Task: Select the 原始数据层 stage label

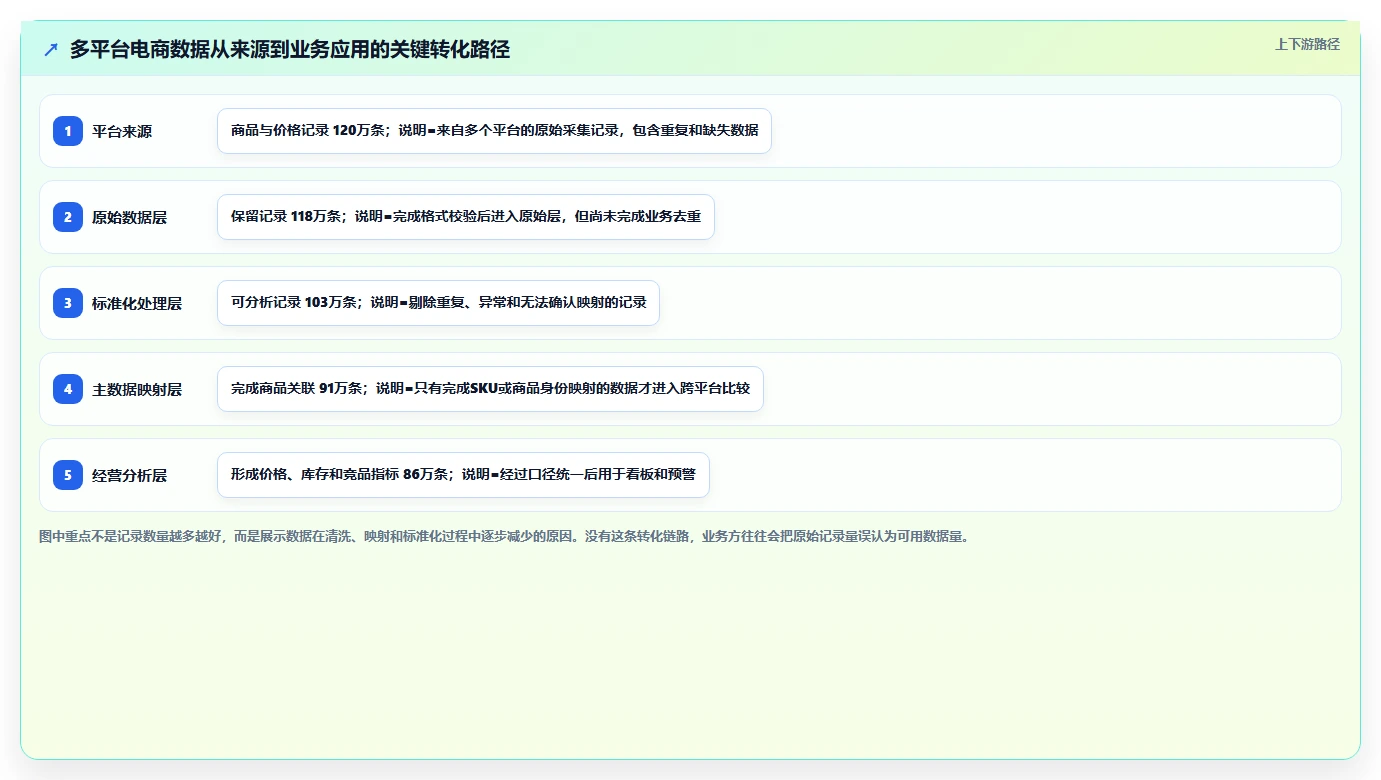Action: [130, 217]
